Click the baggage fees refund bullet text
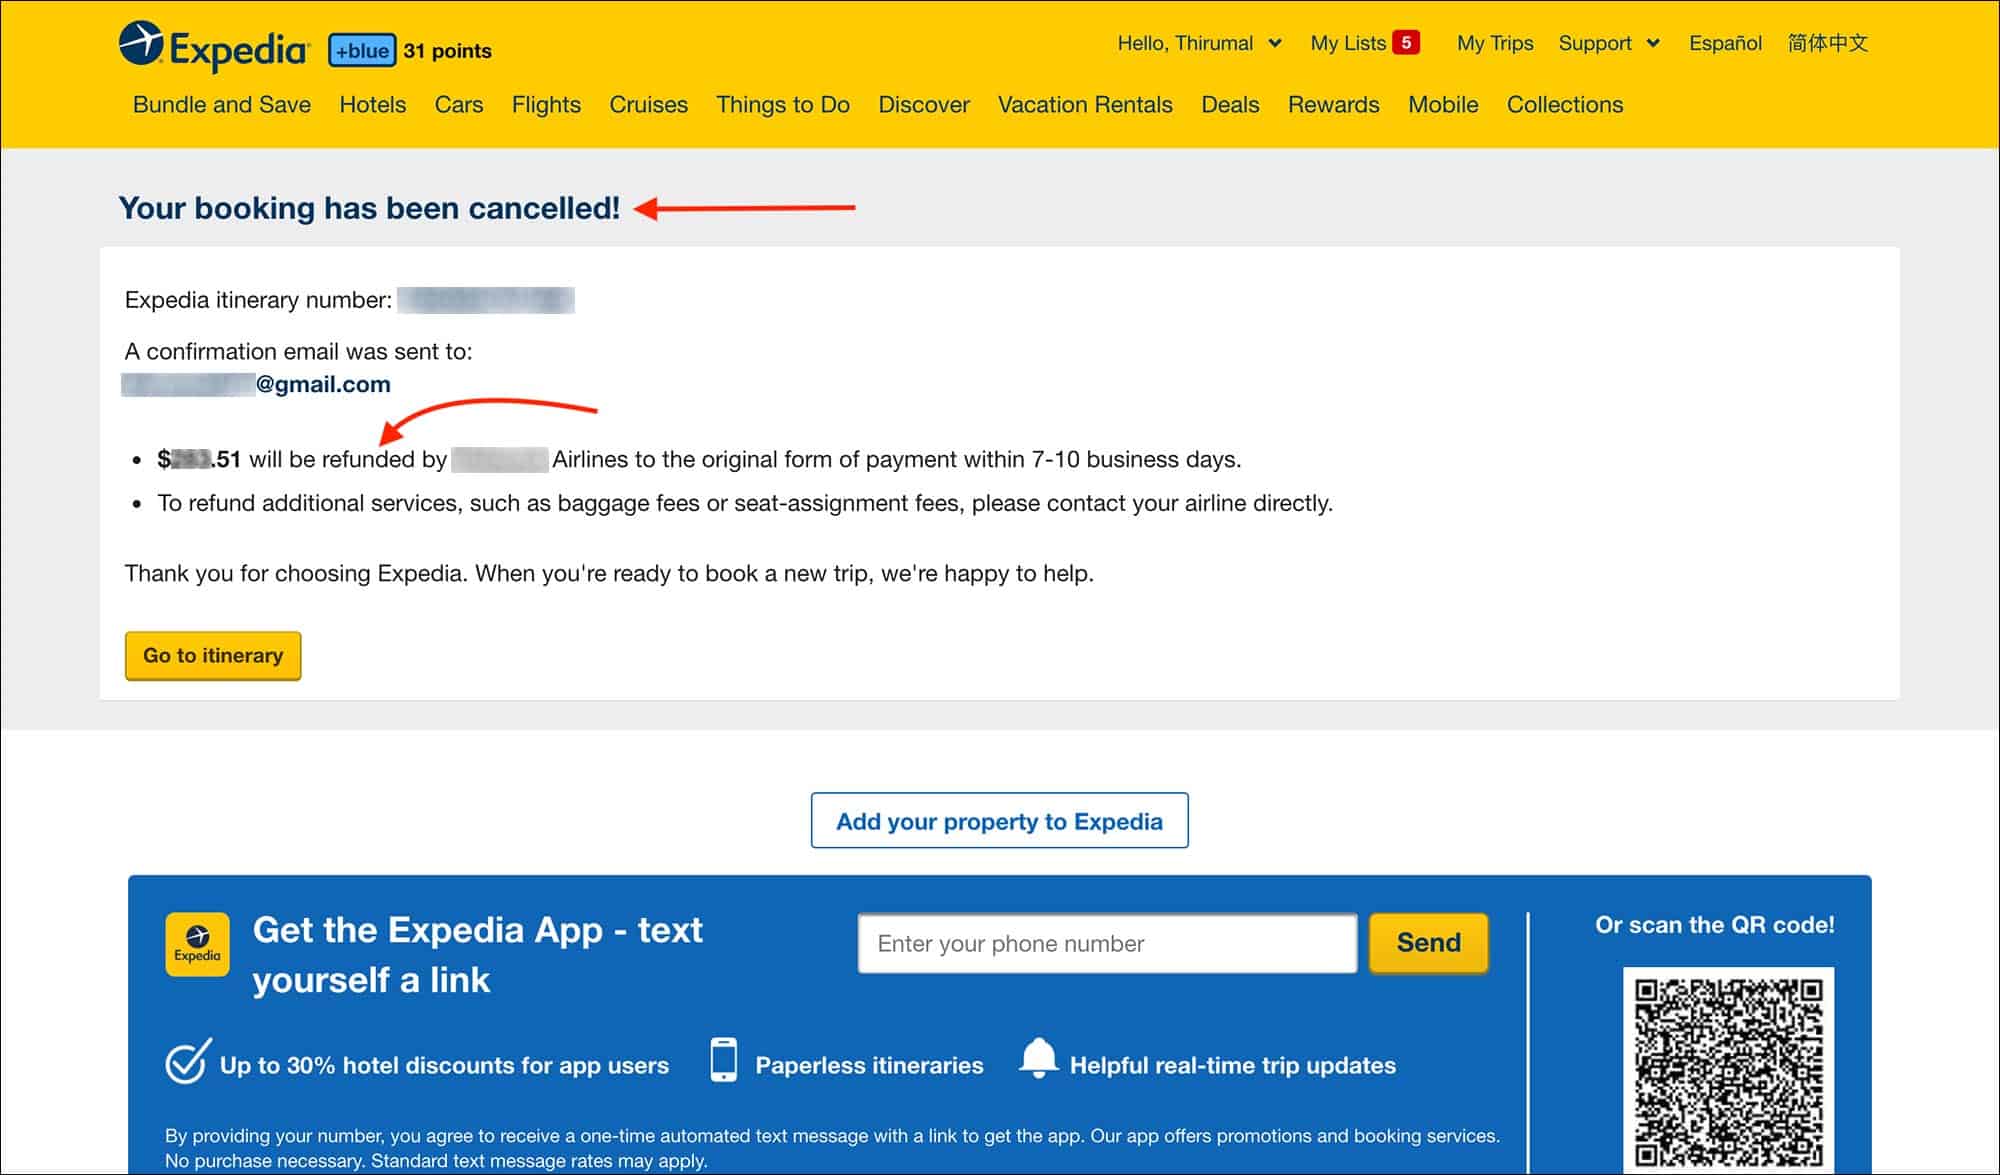Image resolution: width=2000 pixels, height=1175 pixels. [745, 503]
